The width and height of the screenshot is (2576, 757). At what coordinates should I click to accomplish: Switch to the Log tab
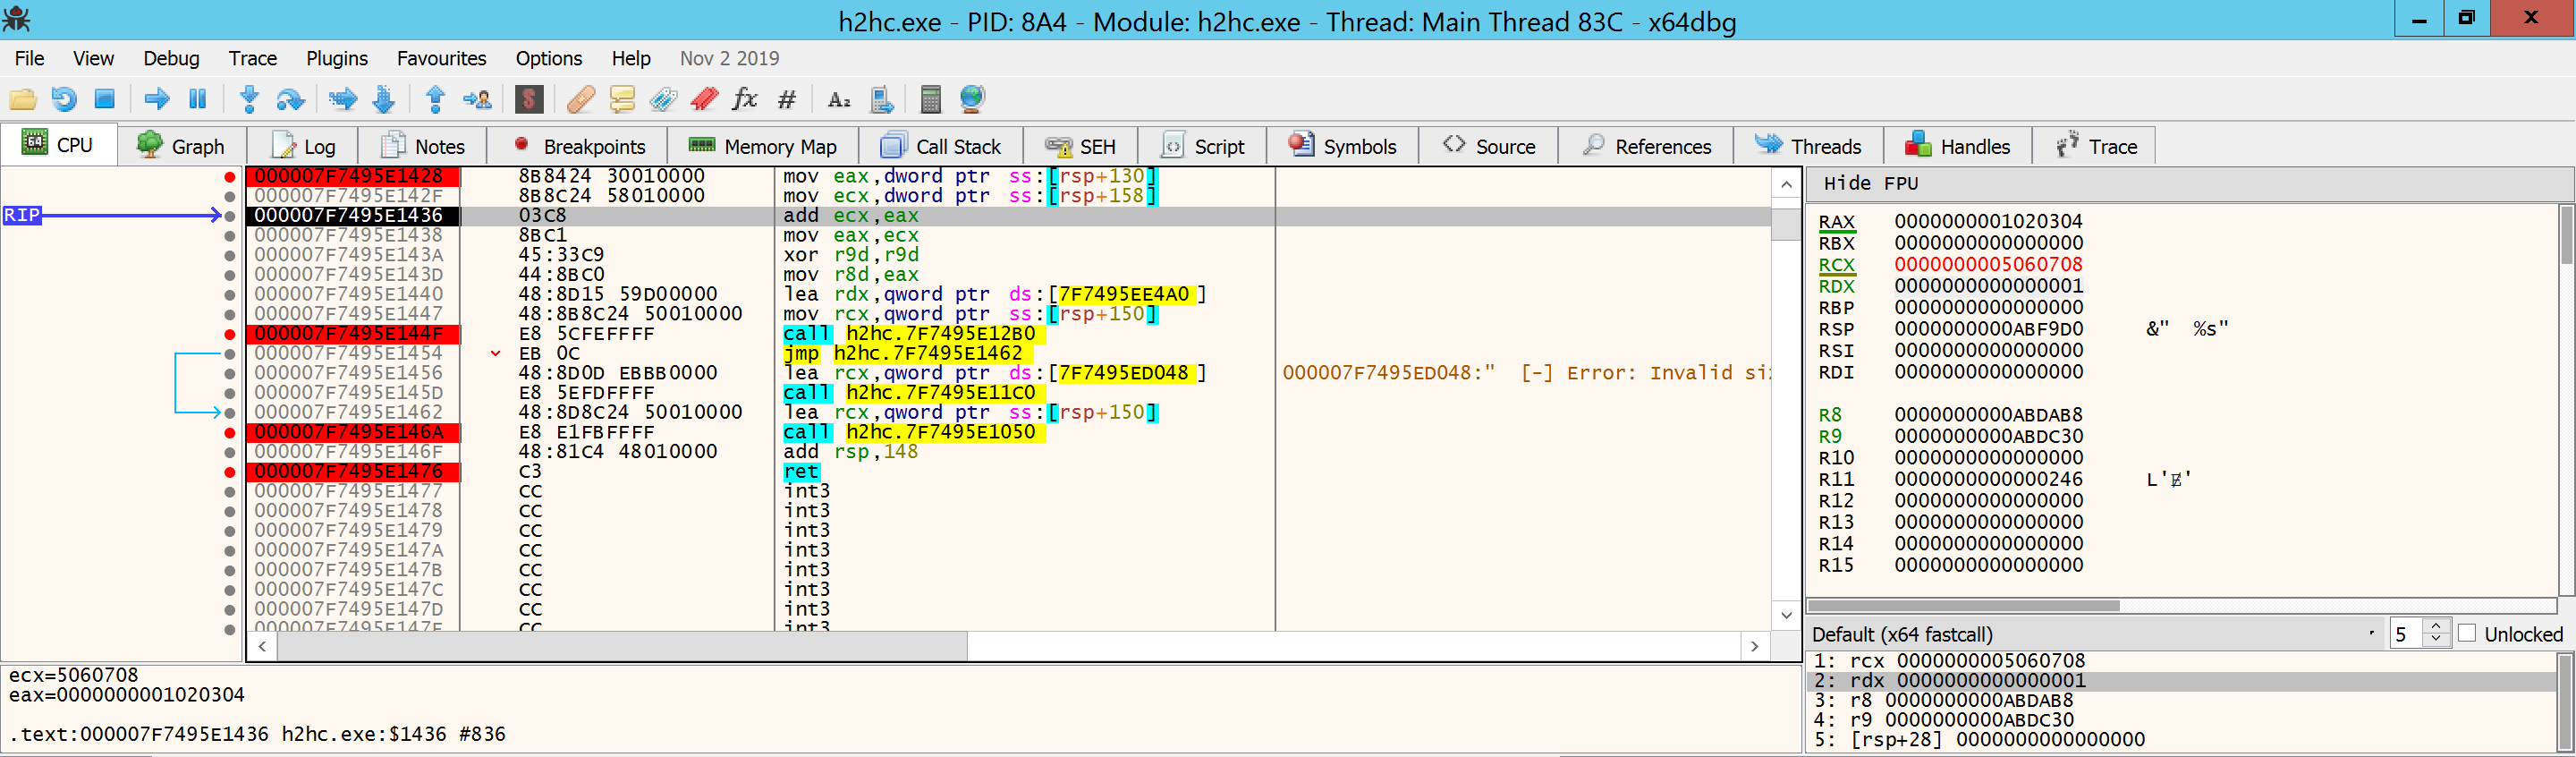coord(303,146)
